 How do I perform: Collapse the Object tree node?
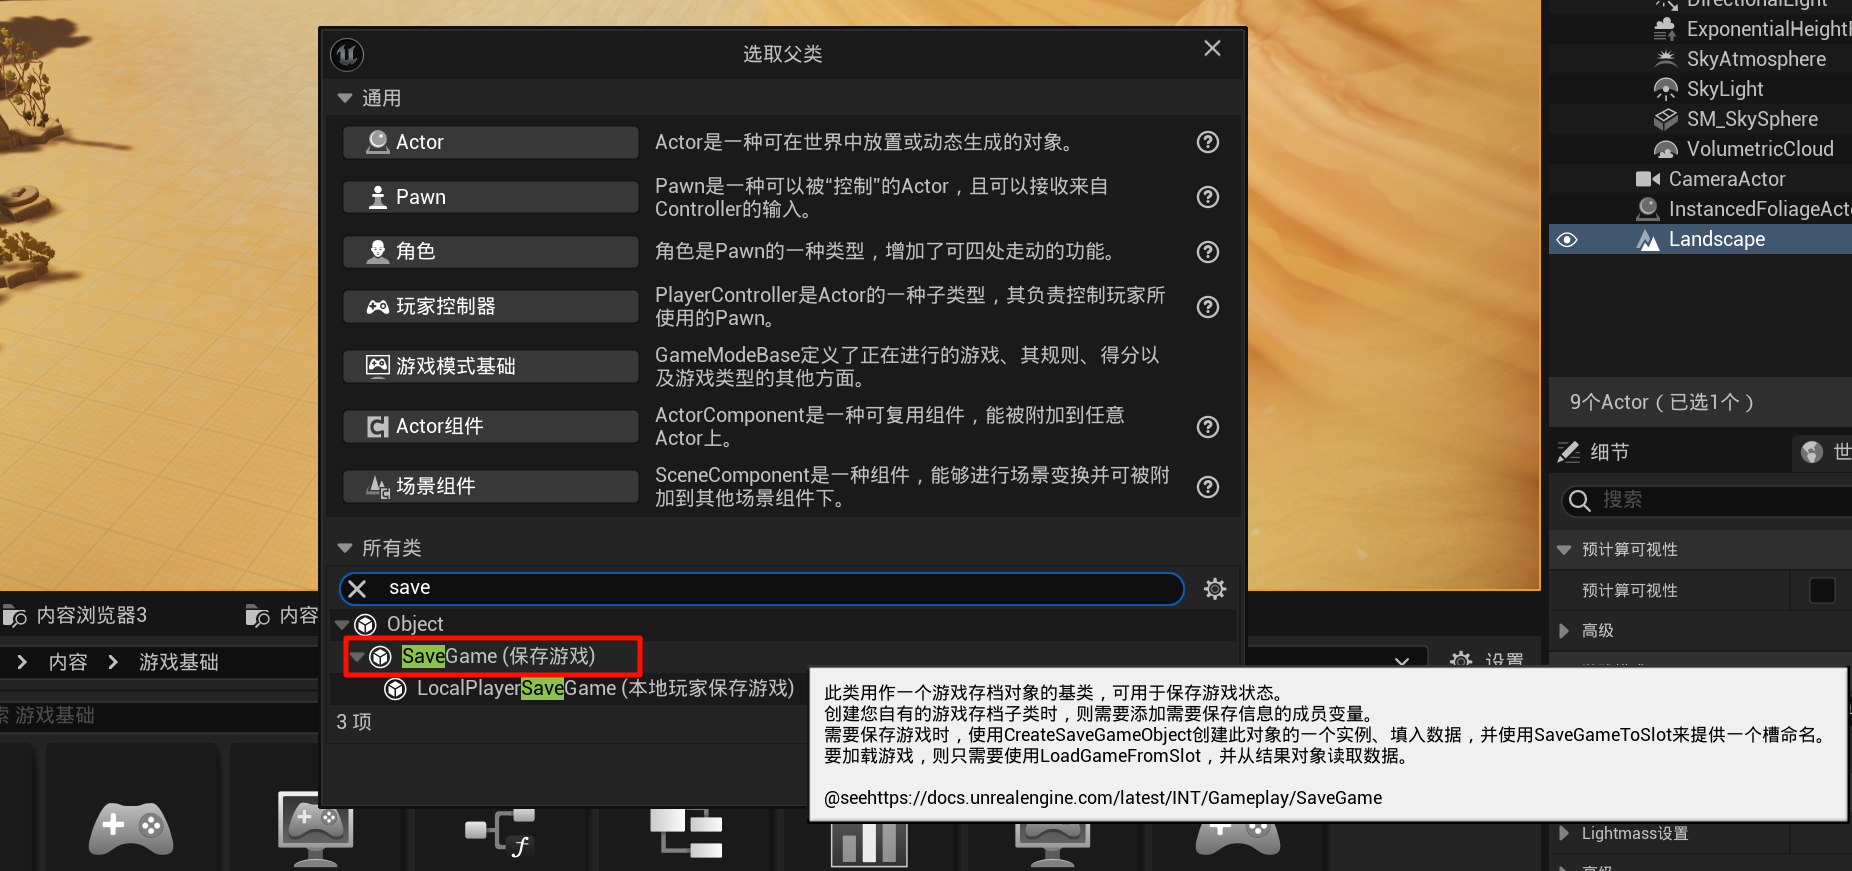(x=343, y=625)
